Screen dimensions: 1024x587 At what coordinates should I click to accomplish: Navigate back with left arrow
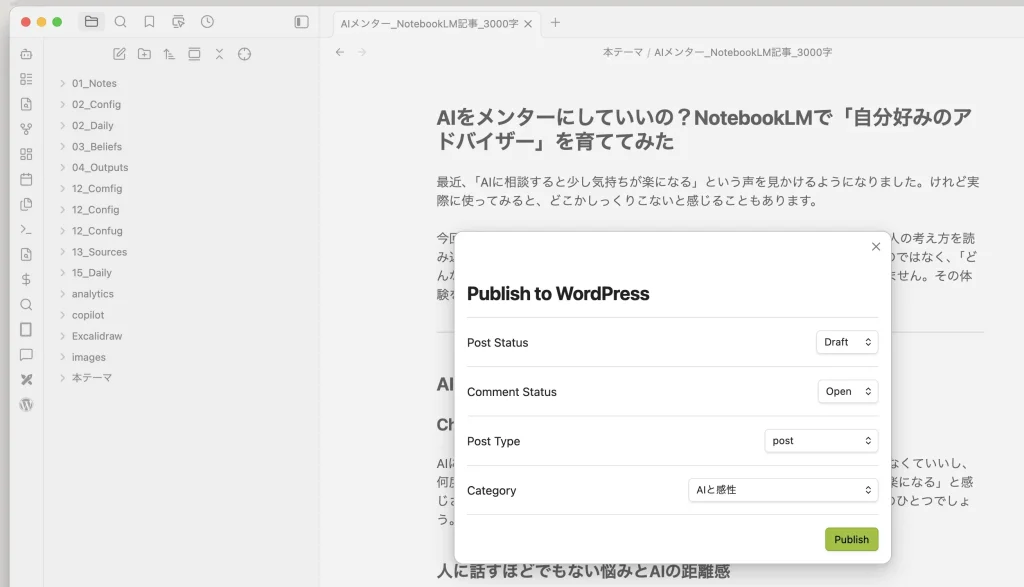click(x=340, y=52)
